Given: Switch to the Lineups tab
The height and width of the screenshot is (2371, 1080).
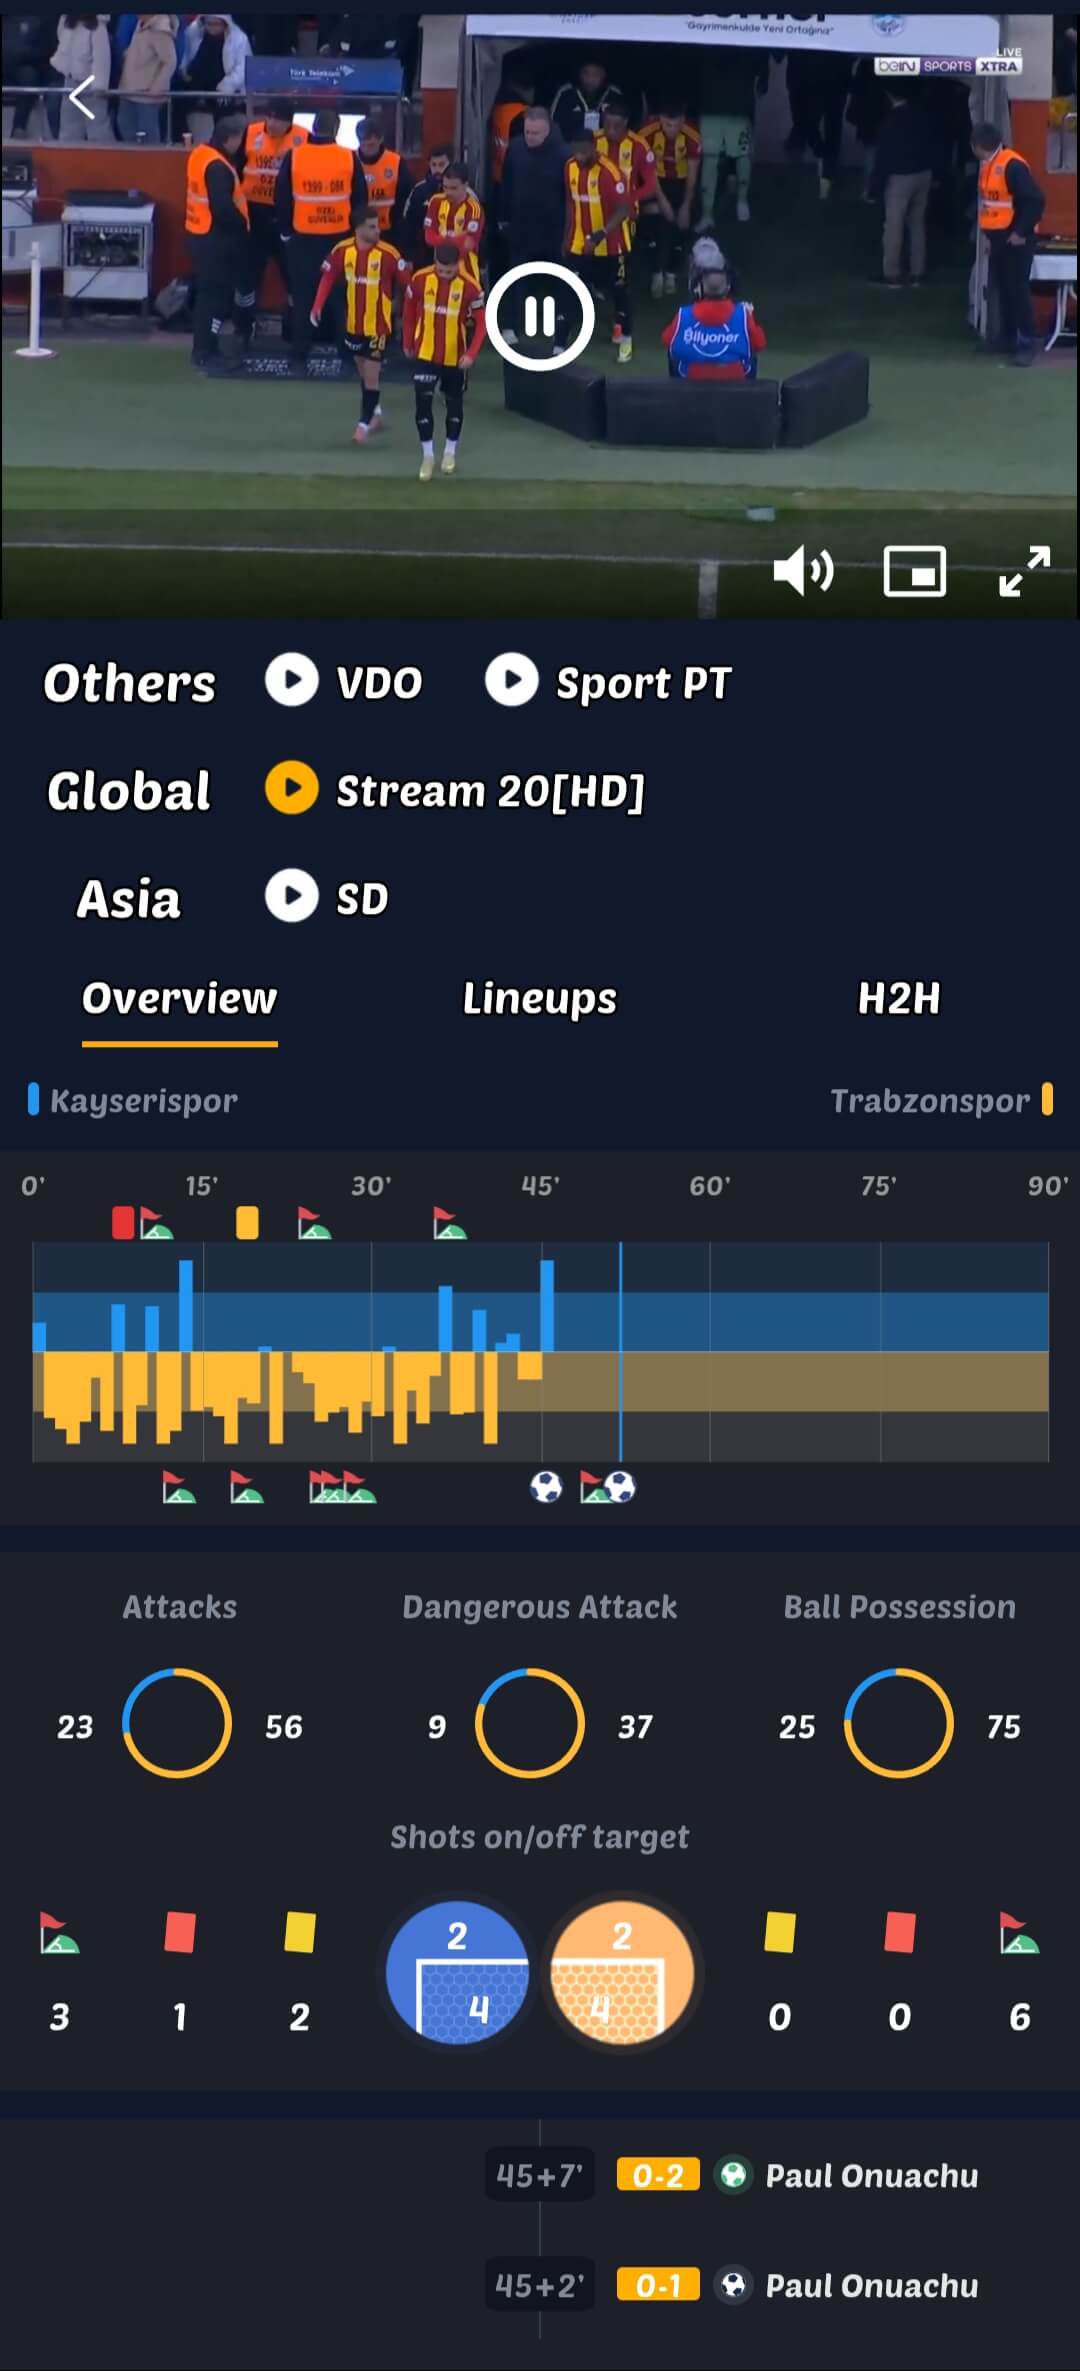Looking at the screenshot, I should click(x=540, y=998).
